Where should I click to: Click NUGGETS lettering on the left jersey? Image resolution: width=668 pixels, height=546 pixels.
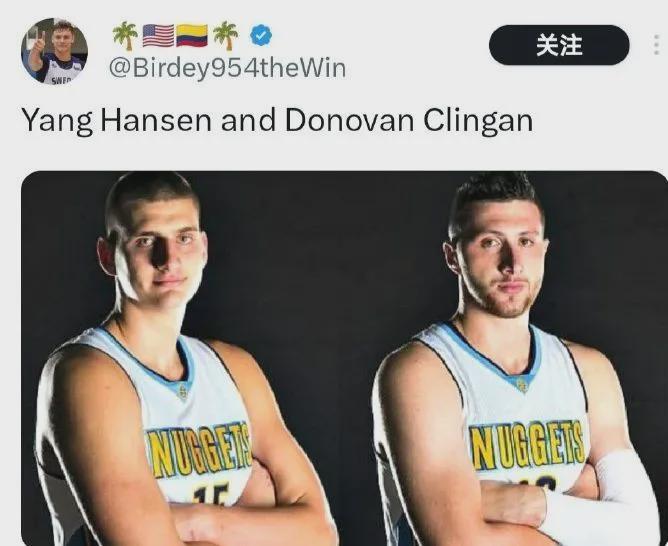198,449
